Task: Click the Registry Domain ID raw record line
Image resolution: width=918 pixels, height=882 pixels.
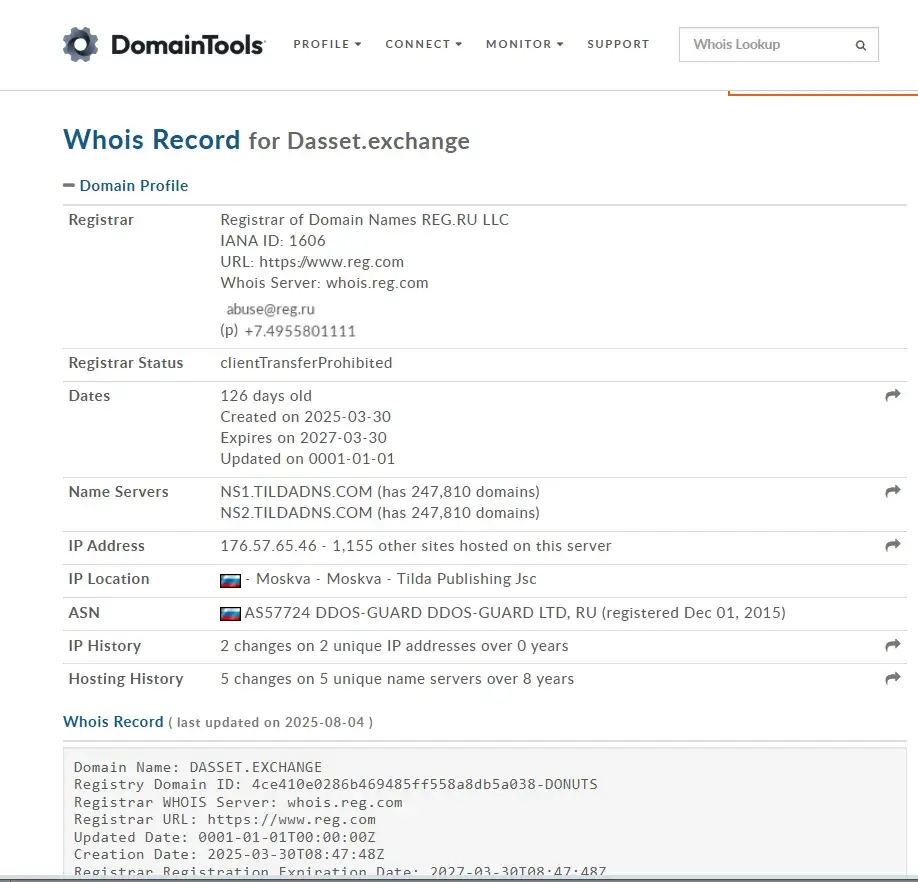Action: pos(335,784)
